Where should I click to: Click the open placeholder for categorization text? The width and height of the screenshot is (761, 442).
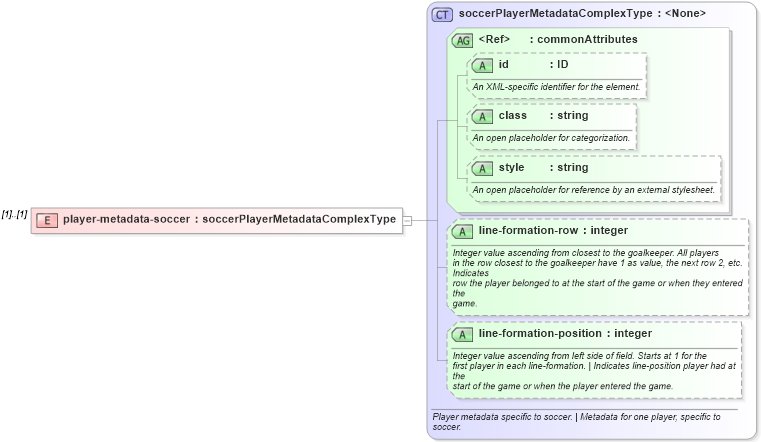tap(551, 138)
